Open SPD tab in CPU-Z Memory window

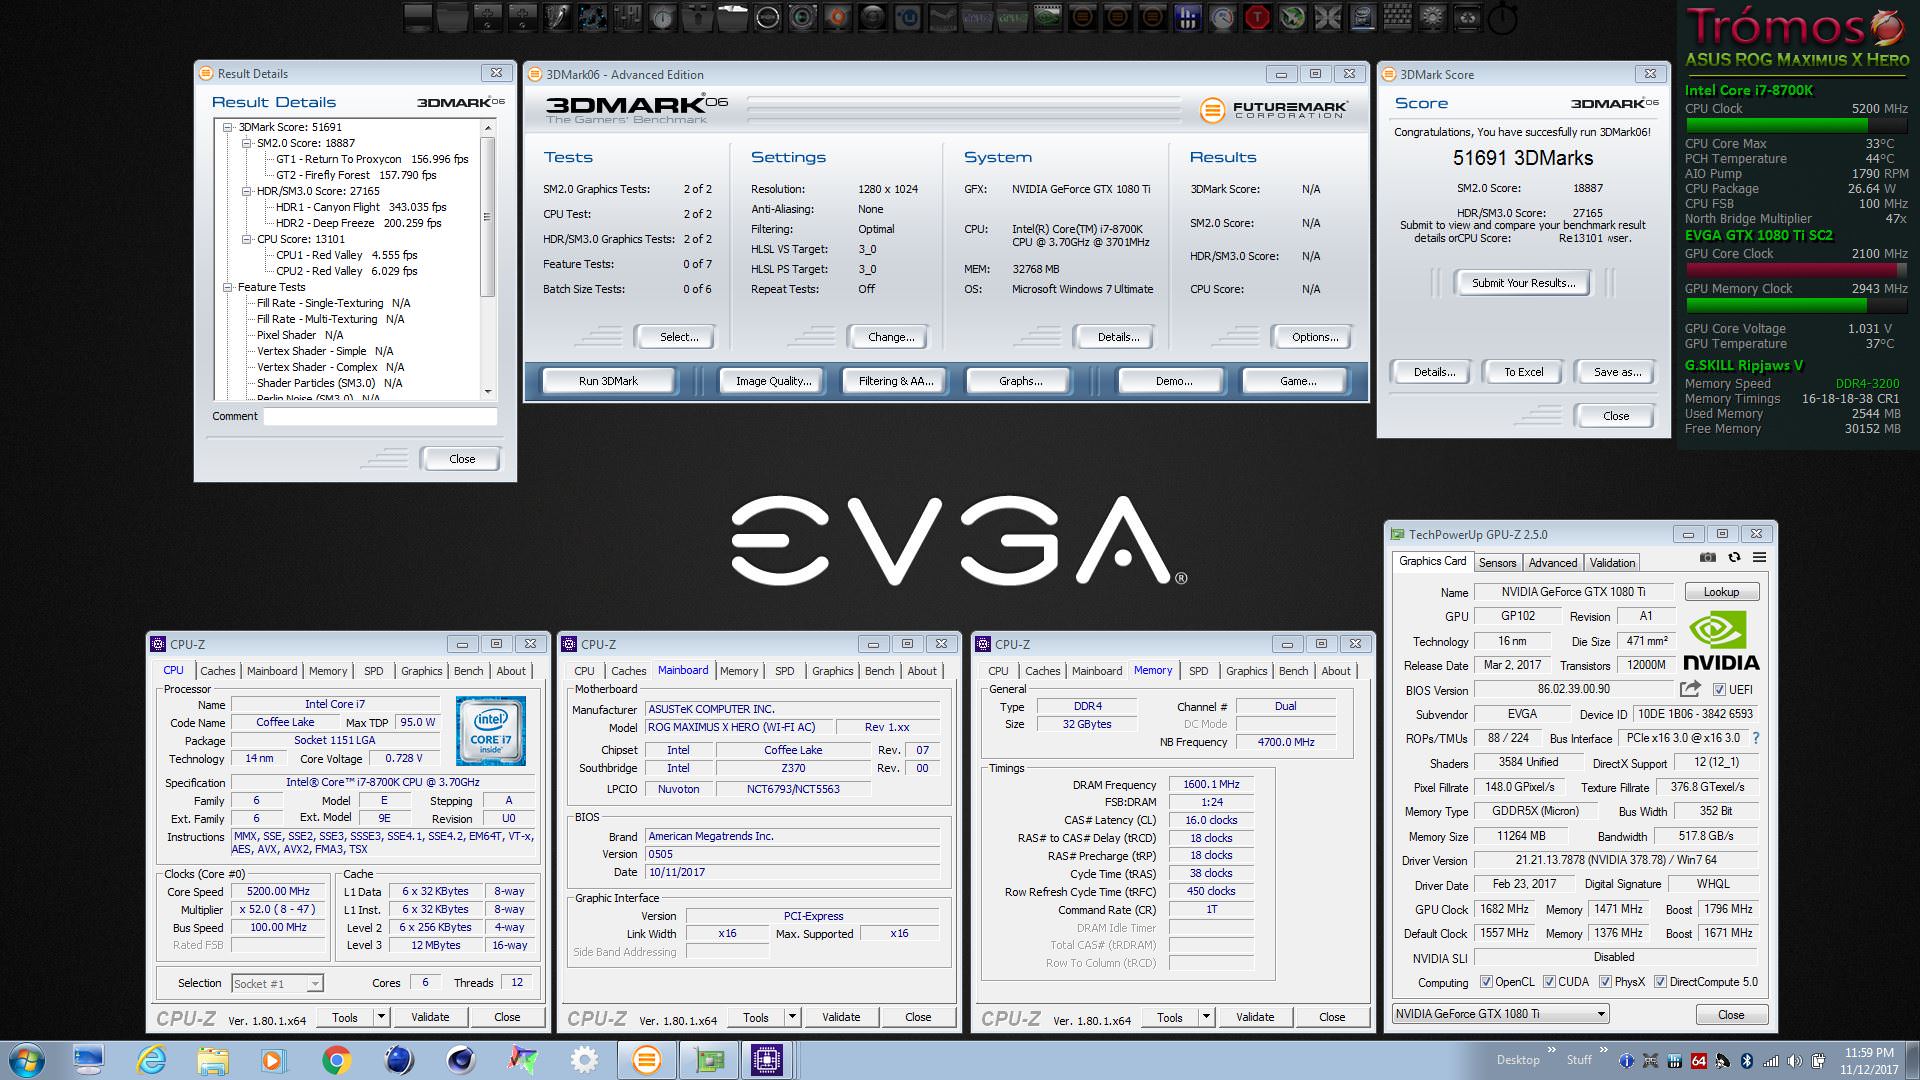(1198, 671)
